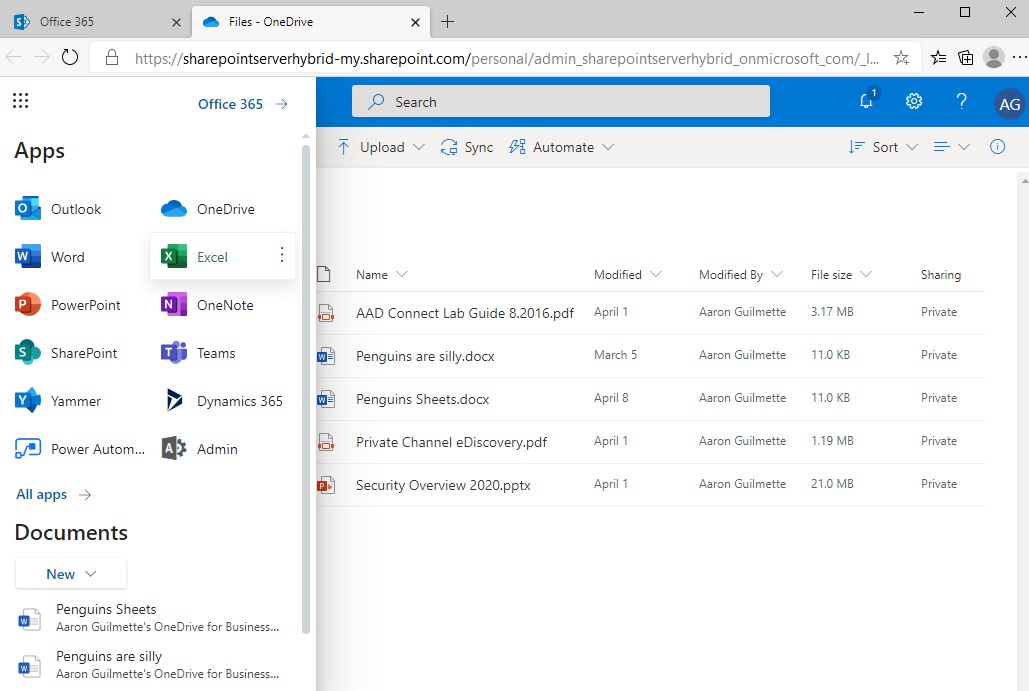Screen dimensions: 1029x691
Task: Click the Penguins are silly.docx Word file icon
Action: pyautogui.click(x=326, y=356)
